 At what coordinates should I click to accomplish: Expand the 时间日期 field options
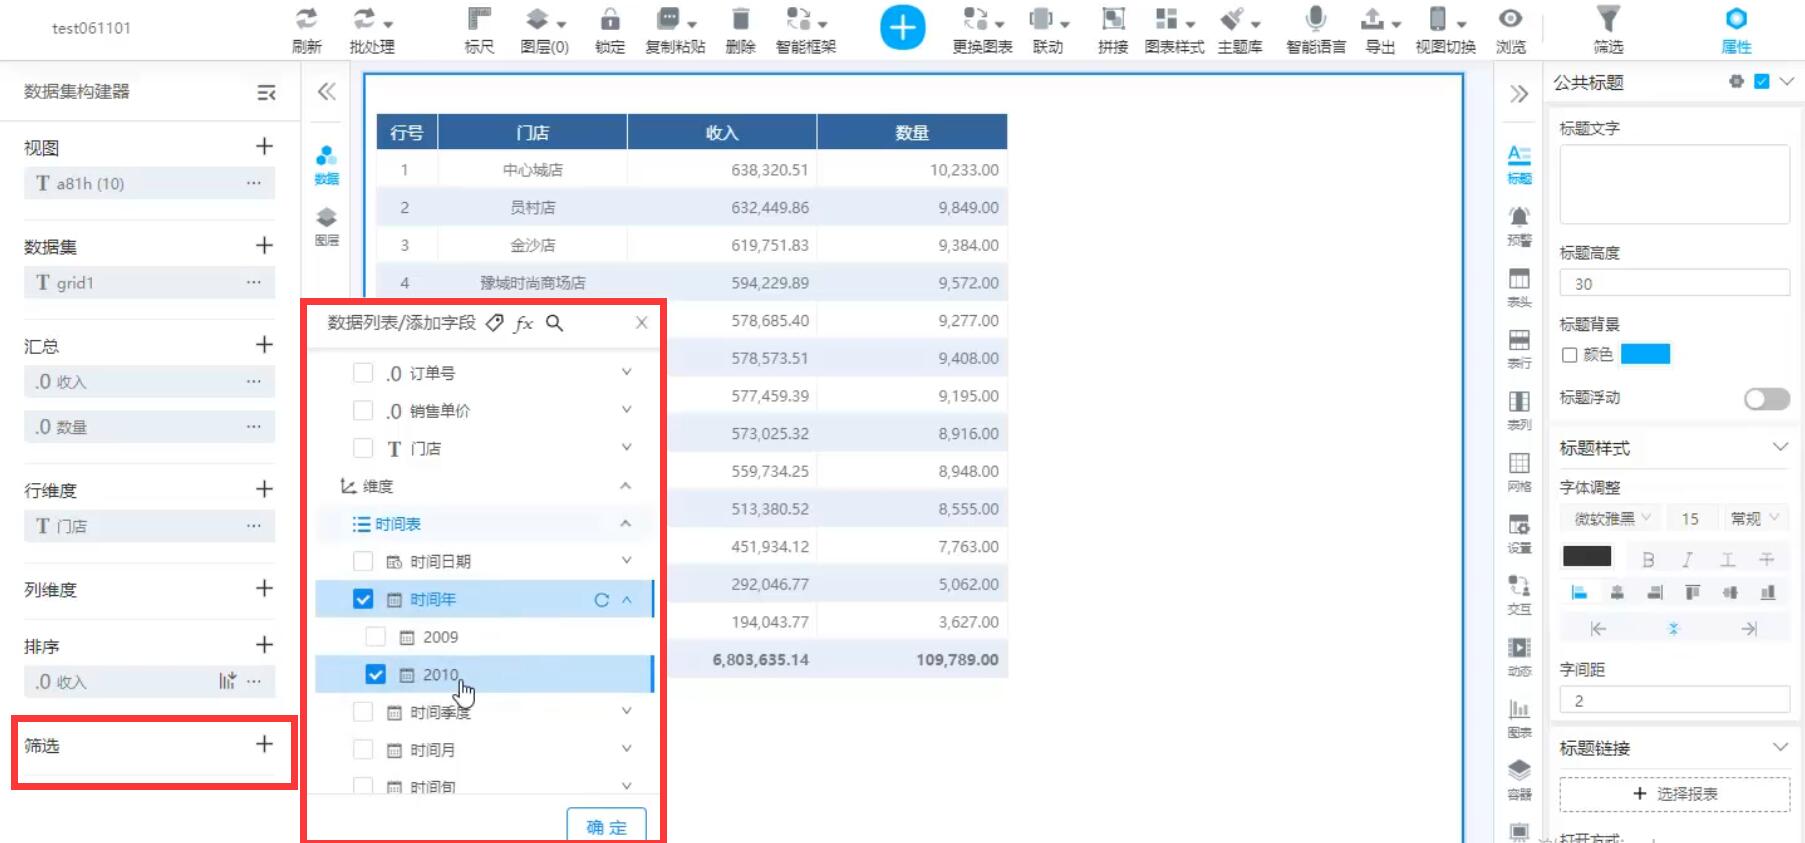626,561
